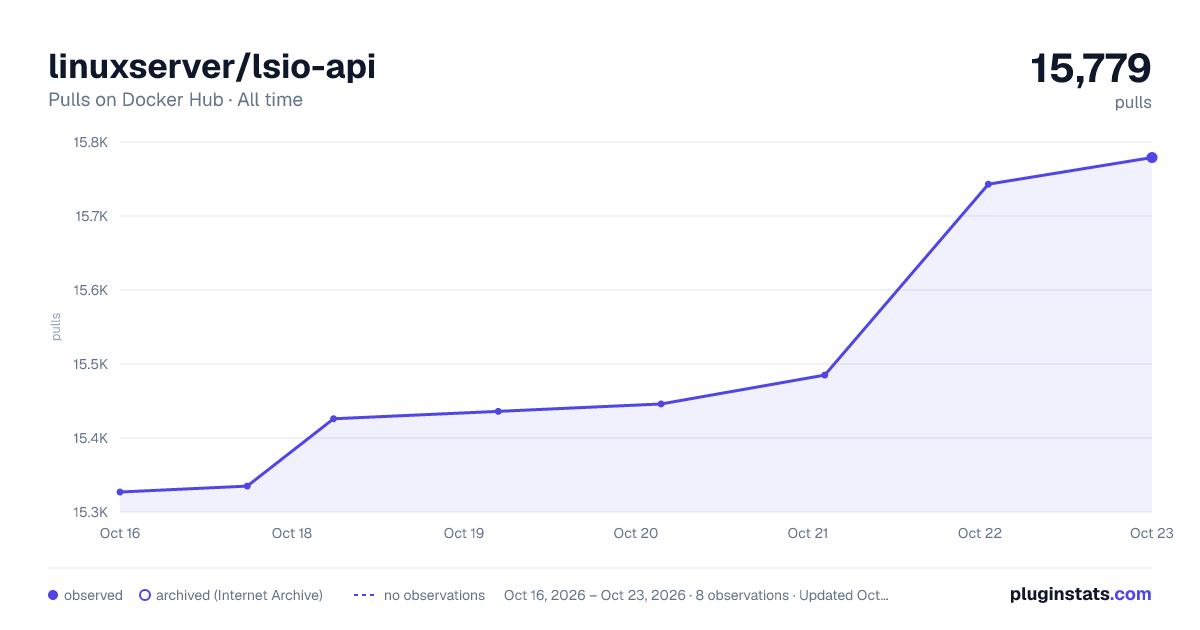Click the 'pulls' label under 15,779
1200x630 pixels.
pyautogui.click(x=1133, y=103)
